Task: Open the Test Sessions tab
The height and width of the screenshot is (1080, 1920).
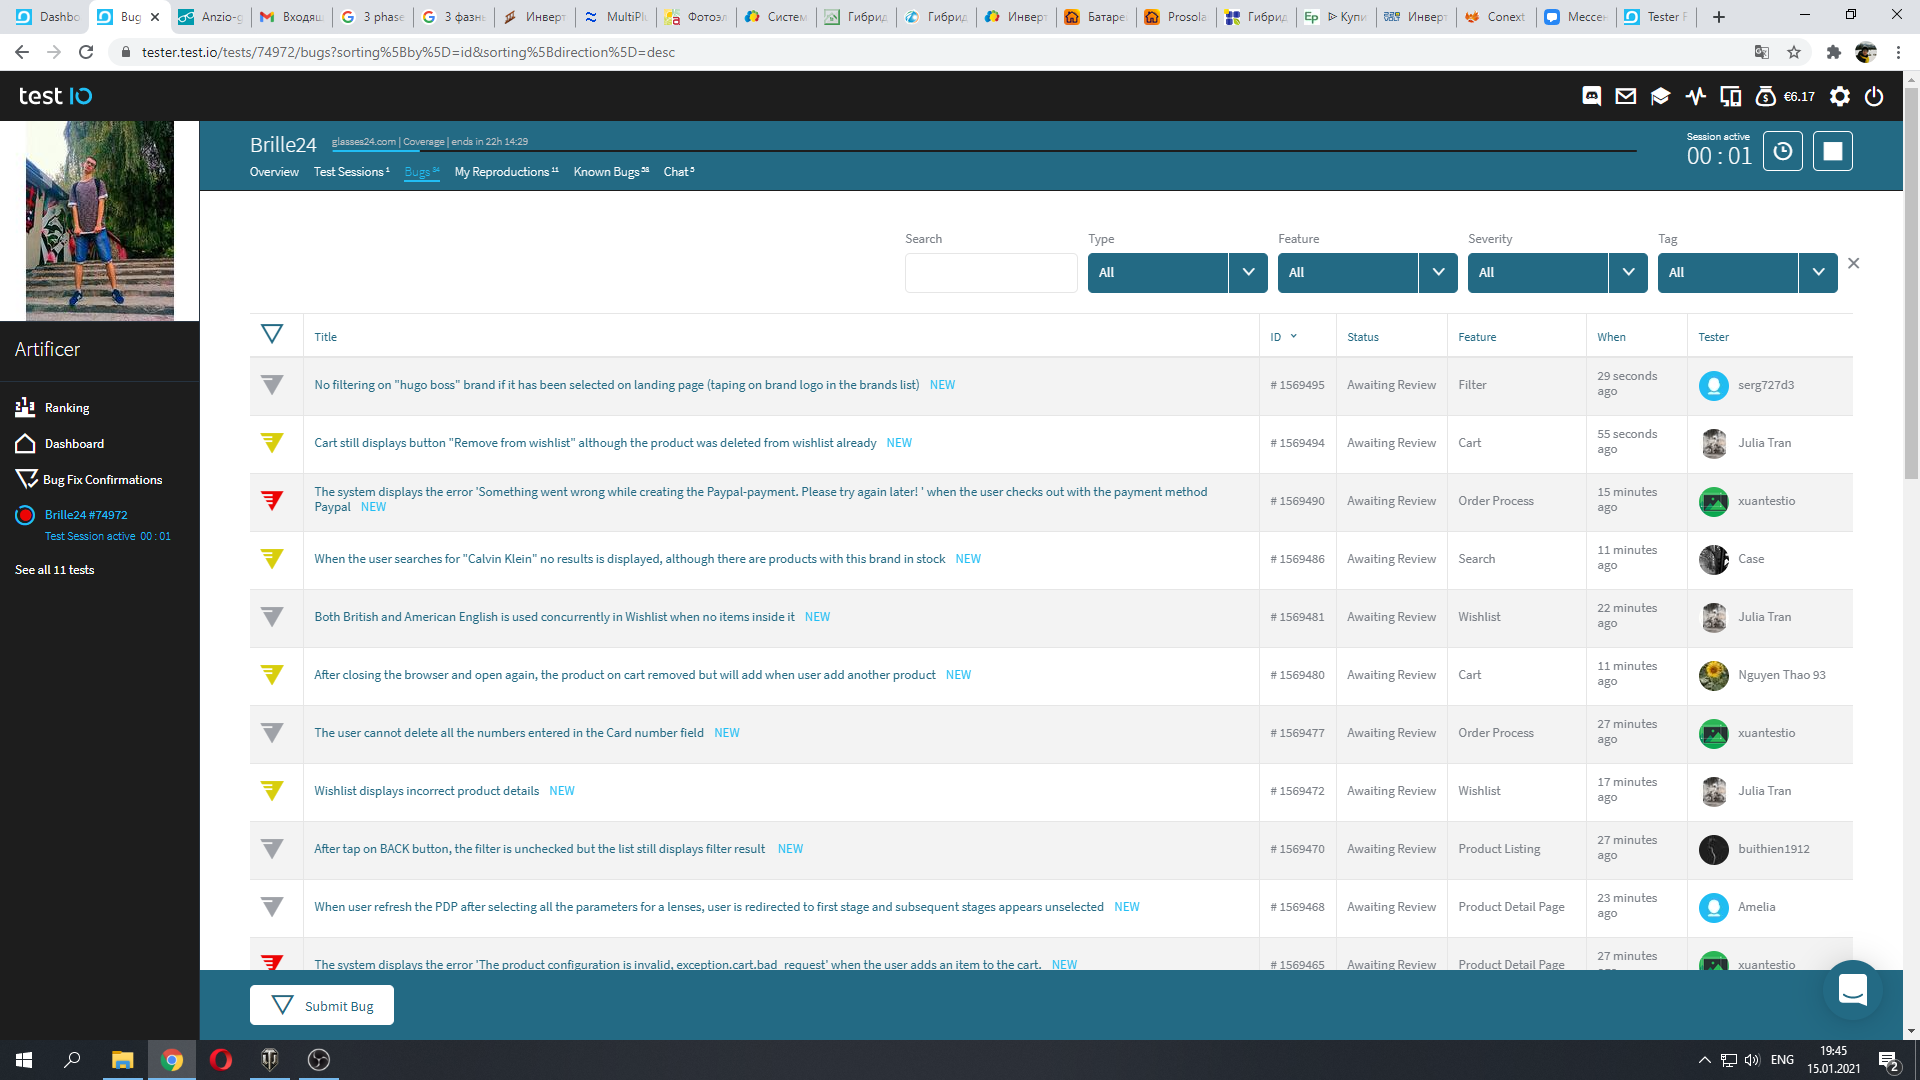Action: click(x=351, y=172)
